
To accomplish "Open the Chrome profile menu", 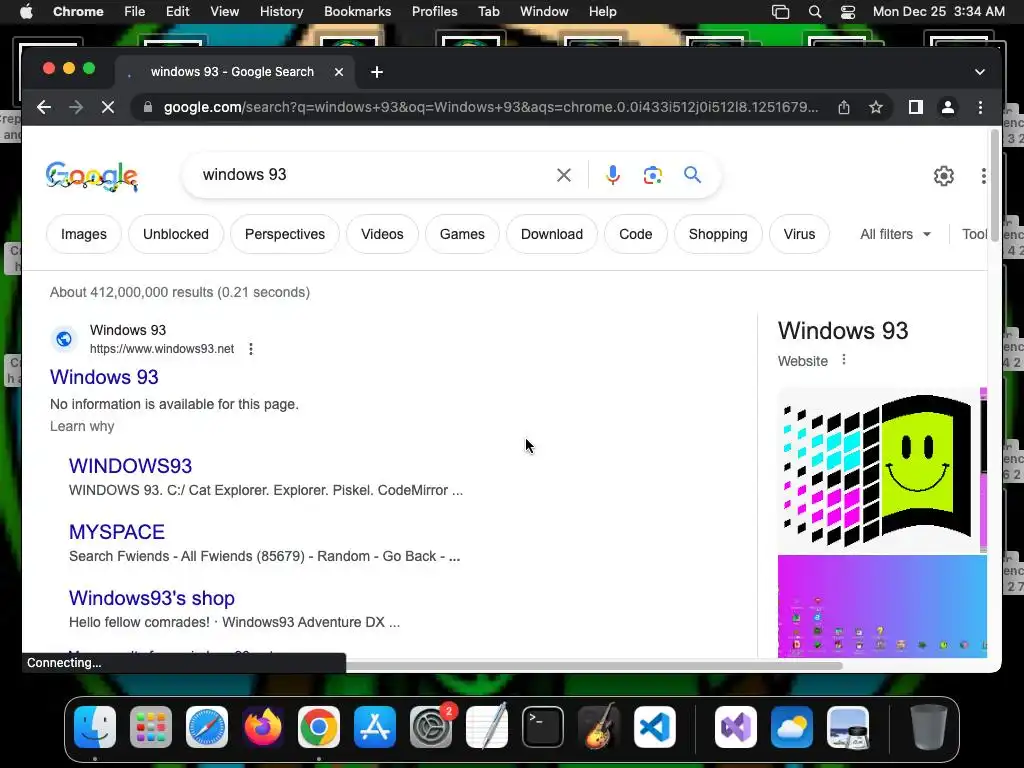I will pyautogui.click(x=948, y=107).
